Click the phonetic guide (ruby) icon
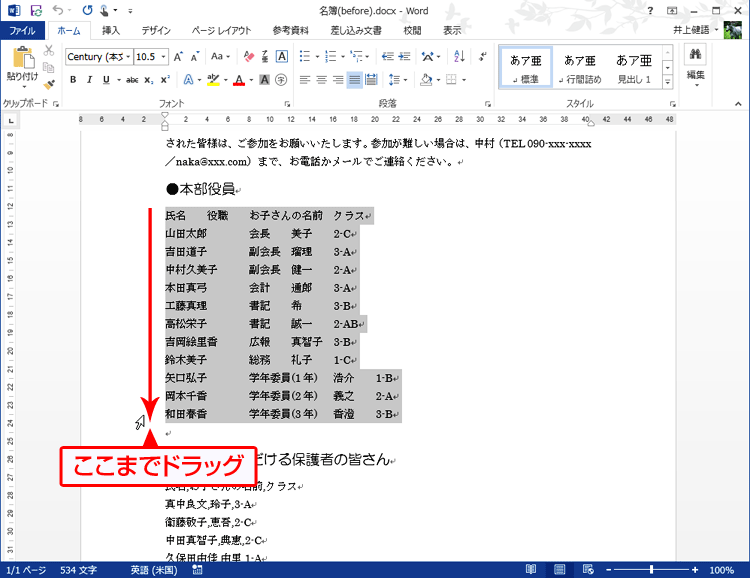Screen dimensions: 750x578 [265, 56]
